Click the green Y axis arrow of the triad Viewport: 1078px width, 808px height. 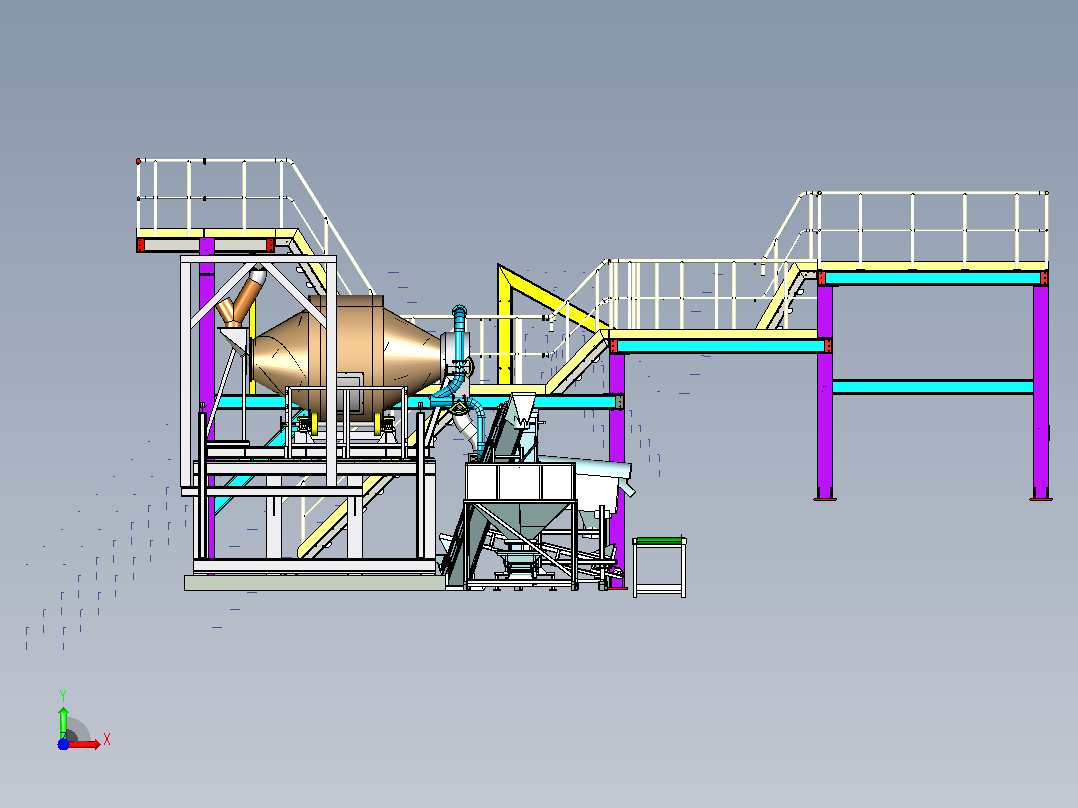point(63,722)
